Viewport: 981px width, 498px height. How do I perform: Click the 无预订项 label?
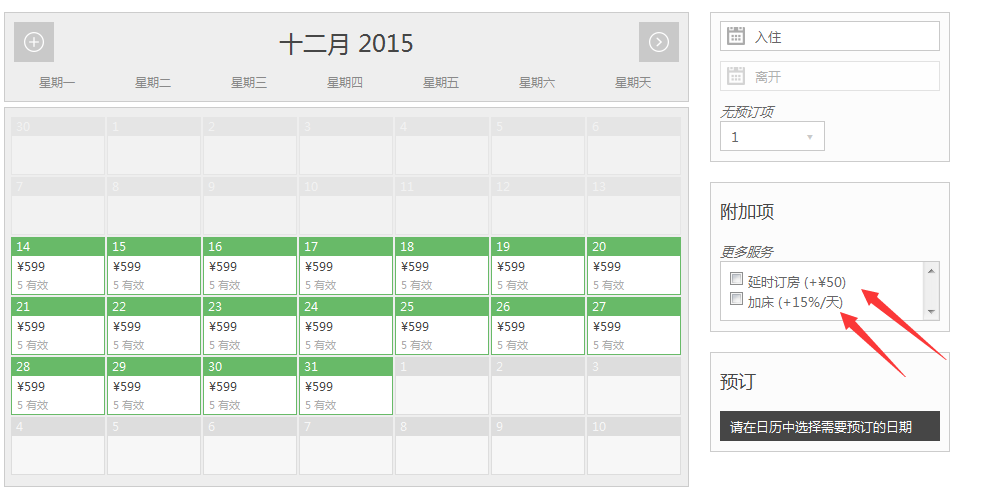coord(746,112)
